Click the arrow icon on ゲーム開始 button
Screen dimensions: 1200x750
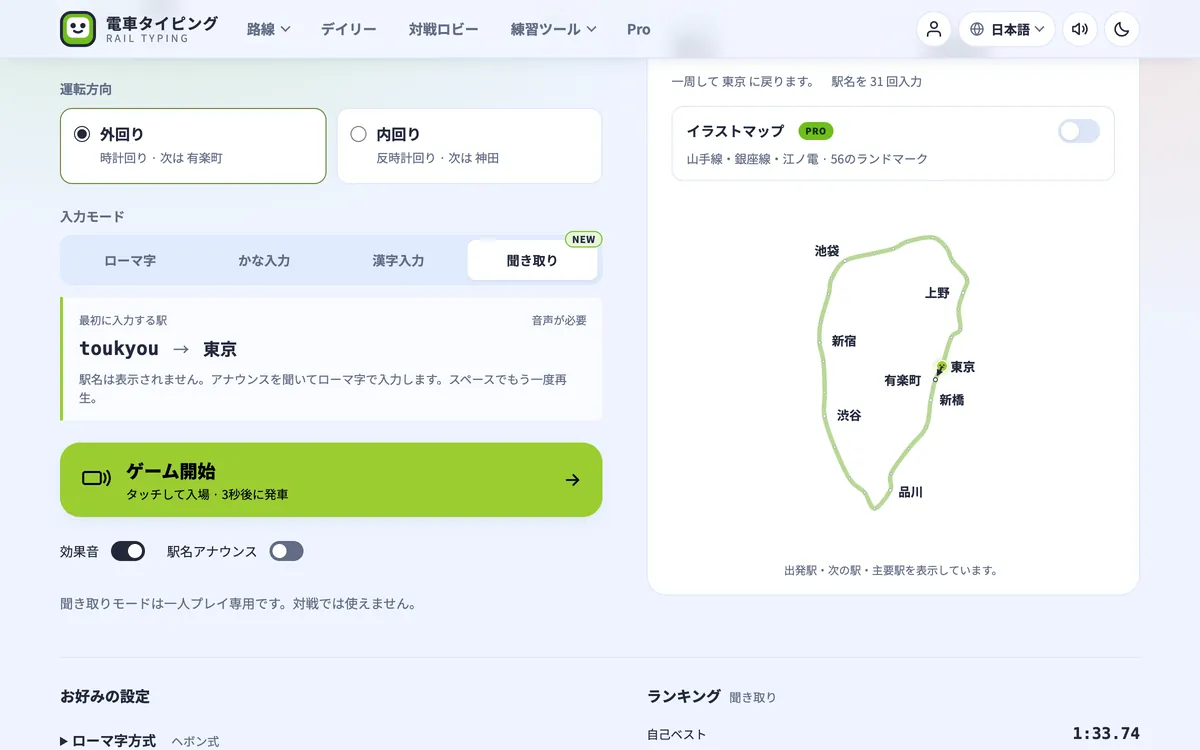[x=572, y=480]
